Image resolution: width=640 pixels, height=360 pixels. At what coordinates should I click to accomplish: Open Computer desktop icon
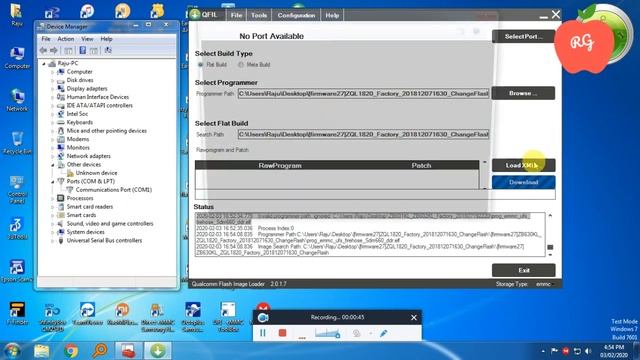pos(17,58)
